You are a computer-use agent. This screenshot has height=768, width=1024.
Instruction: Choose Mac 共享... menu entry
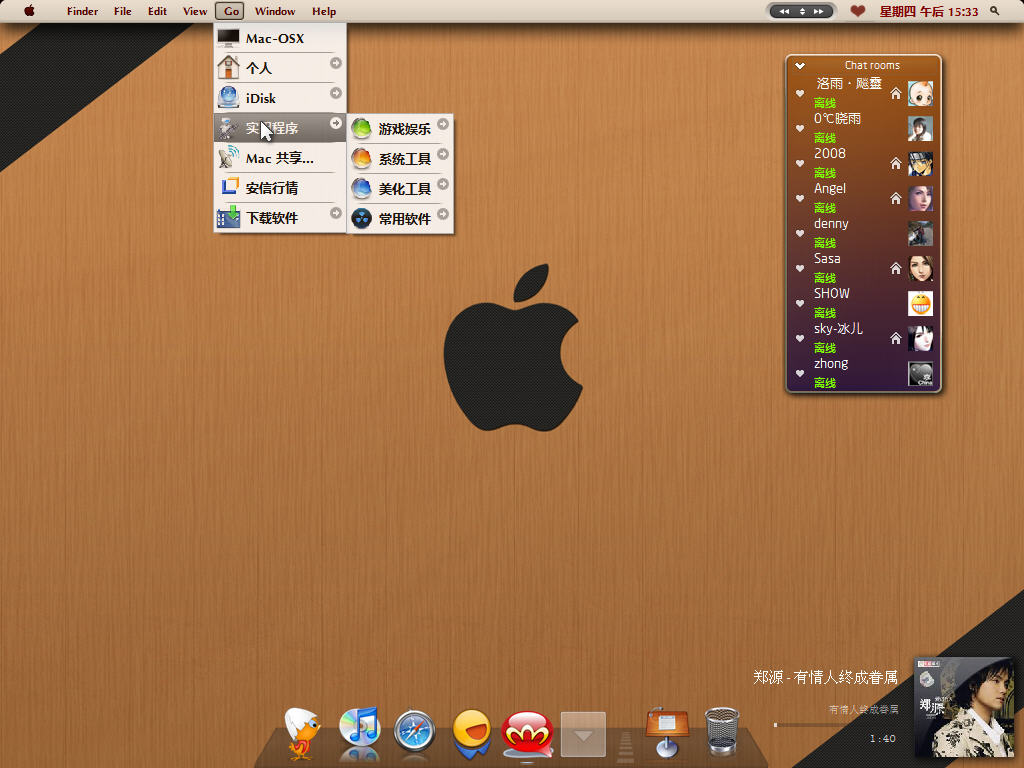280,158
